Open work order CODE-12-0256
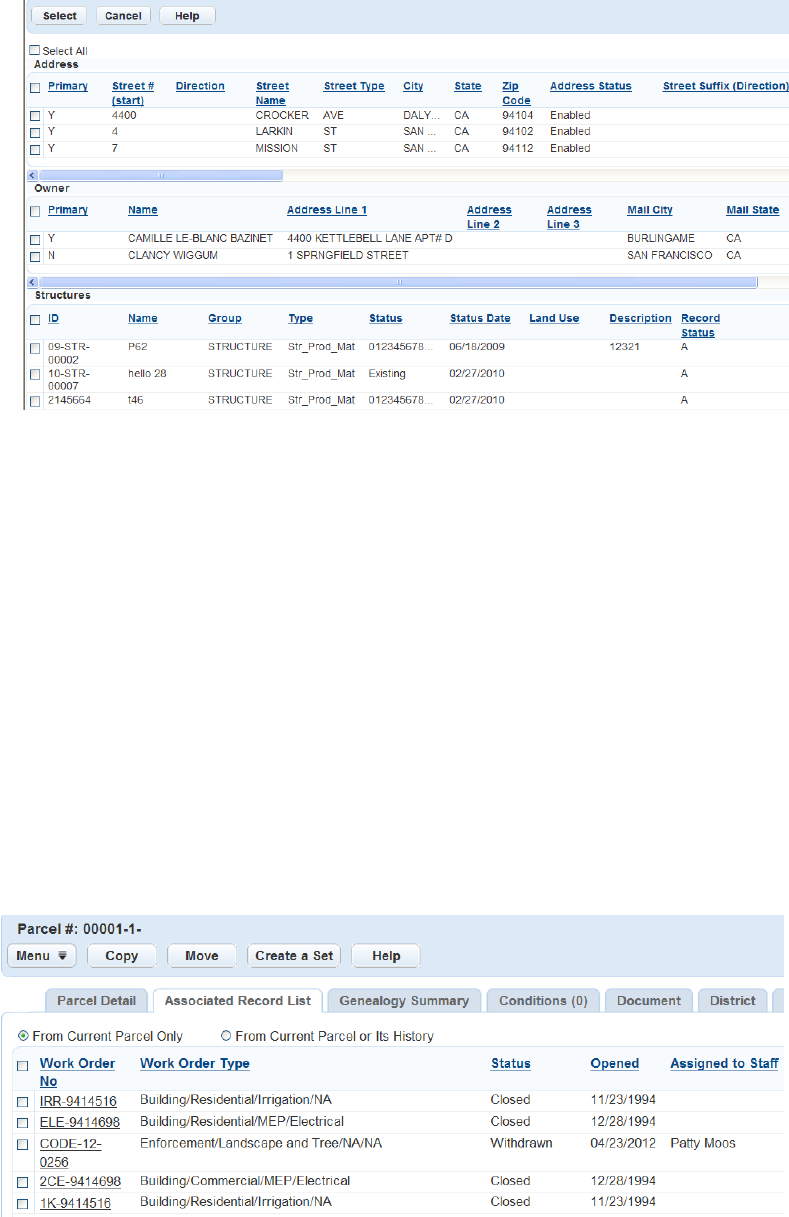The width and height of the screenshot is (789, 1217). pos(70,1152)
